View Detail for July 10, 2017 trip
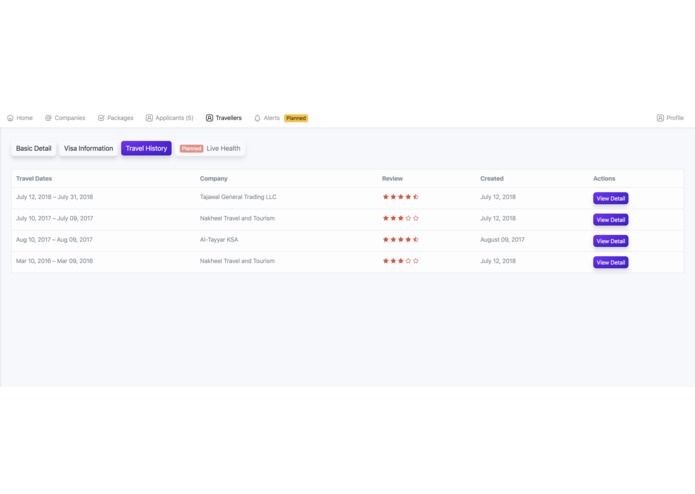 [611, 220]
